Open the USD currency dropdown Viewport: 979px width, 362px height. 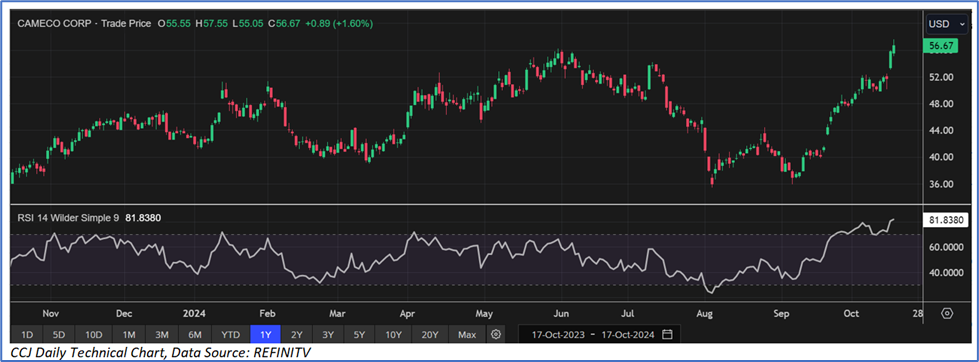(x=947, y=24)
